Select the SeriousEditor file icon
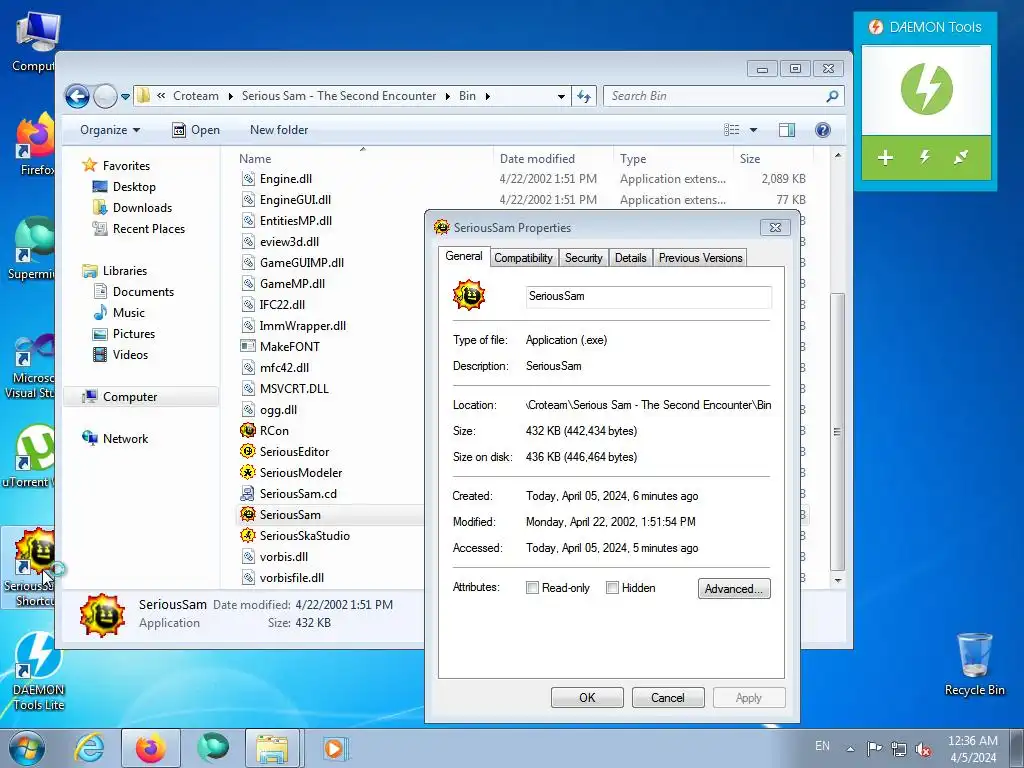 [x=248, y=451]
